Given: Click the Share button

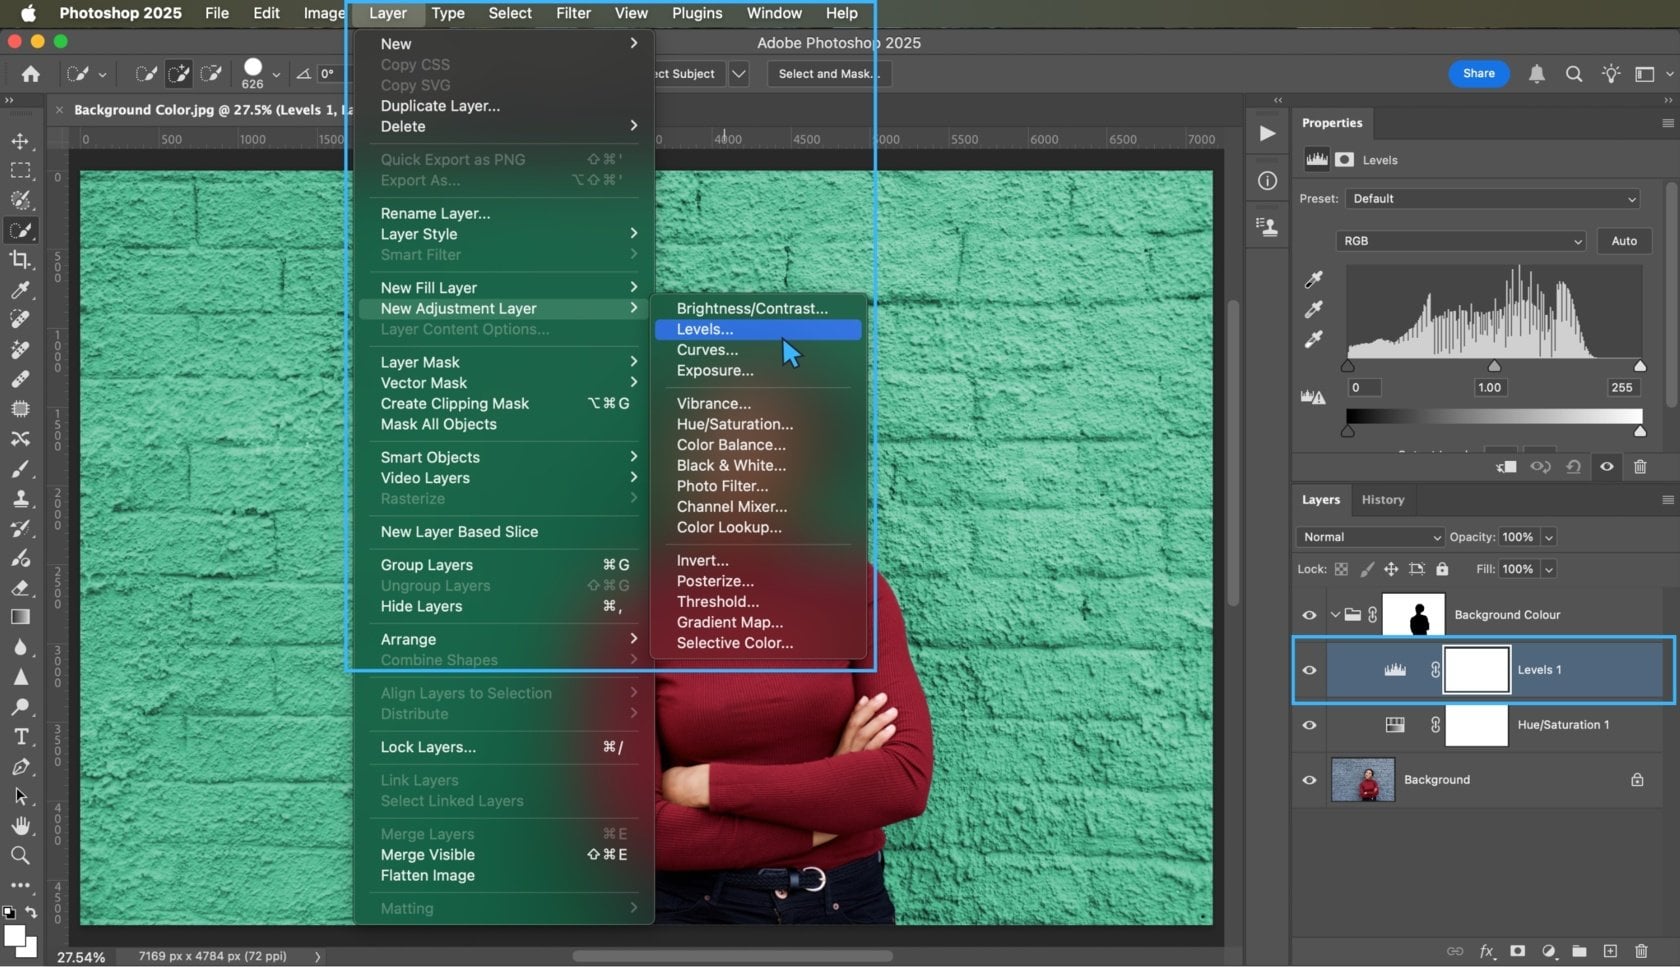Looking at the screenshot, I should (1478, 74).
